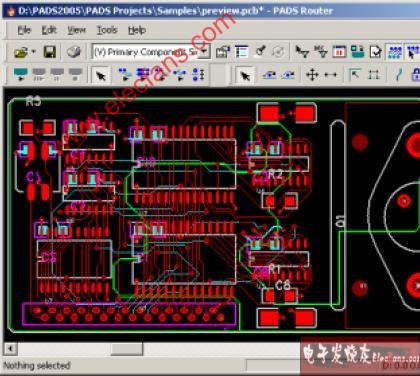
Task: Click the four-way Move arrows icon
Action: [312, 75]
